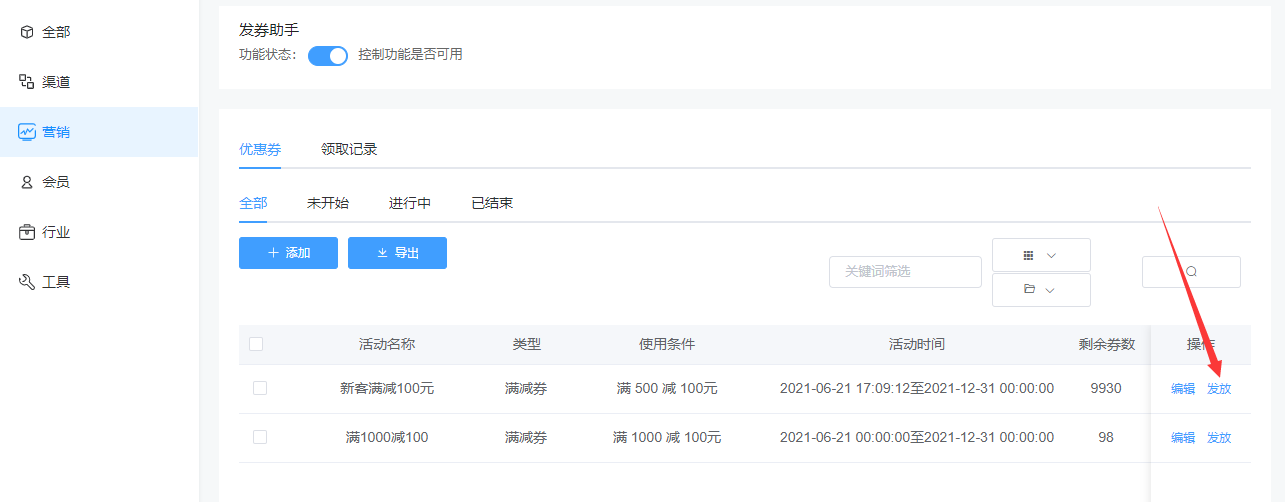Screen dimensions: 1285x502
Task: Click the person icon beside 会员
Action: coord(27,182)
